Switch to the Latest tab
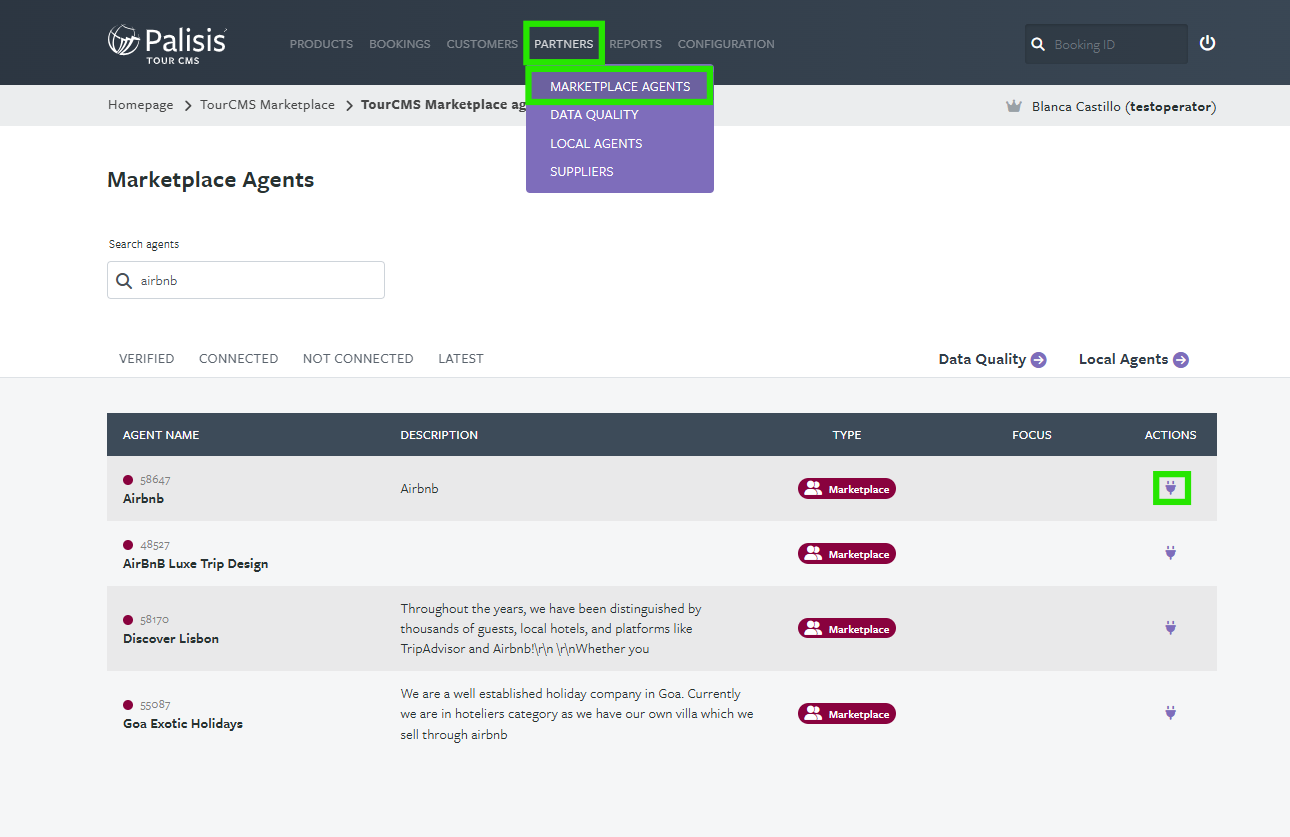 [461, 359]
